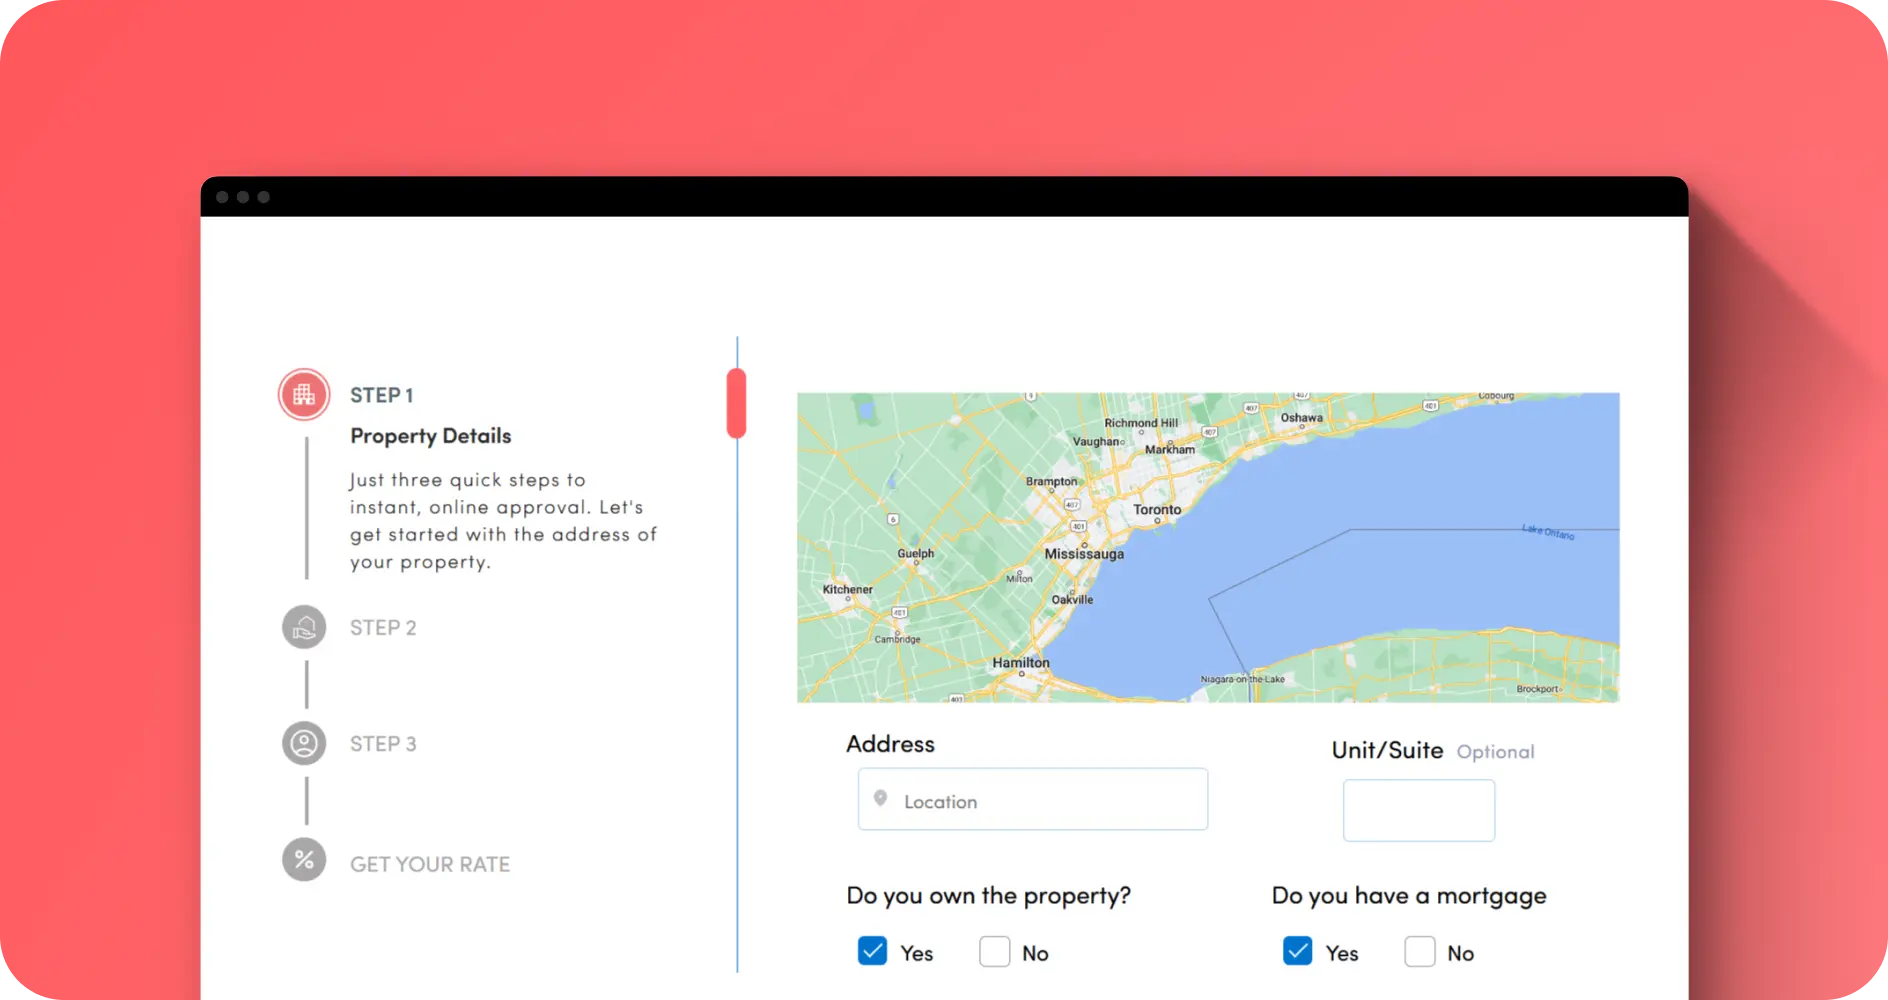1888x1000 pixels.
Task: Go to STEP 2 label
Action: click(x=383, y=628)
